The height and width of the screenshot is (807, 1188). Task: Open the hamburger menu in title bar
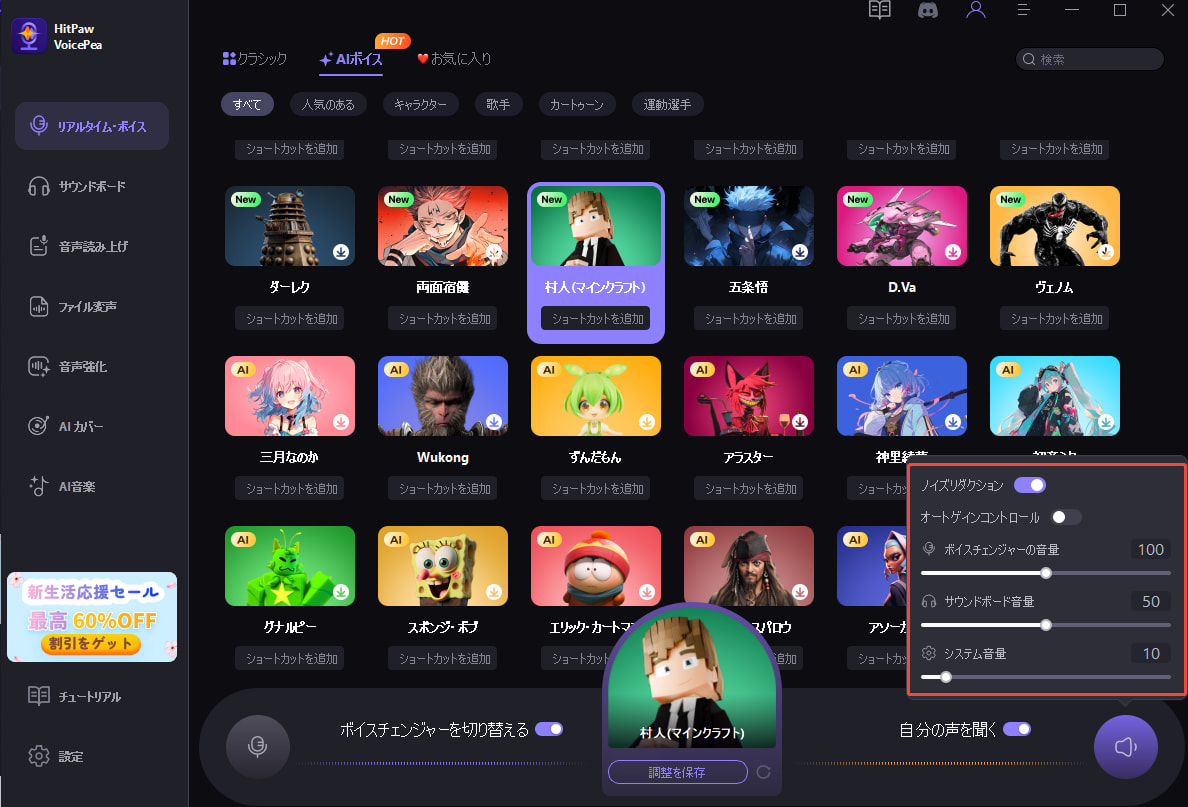(1024, 10)
